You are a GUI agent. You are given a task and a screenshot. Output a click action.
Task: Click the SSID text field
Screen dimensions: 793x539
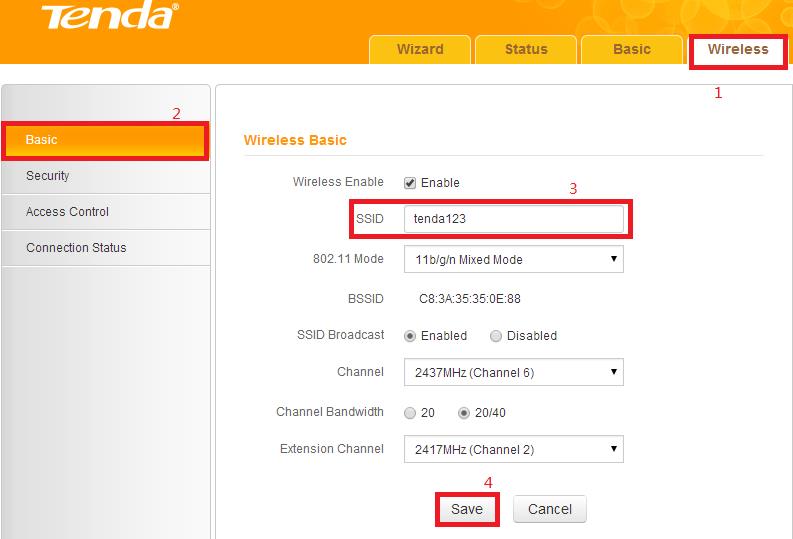[x=513, y=219]
